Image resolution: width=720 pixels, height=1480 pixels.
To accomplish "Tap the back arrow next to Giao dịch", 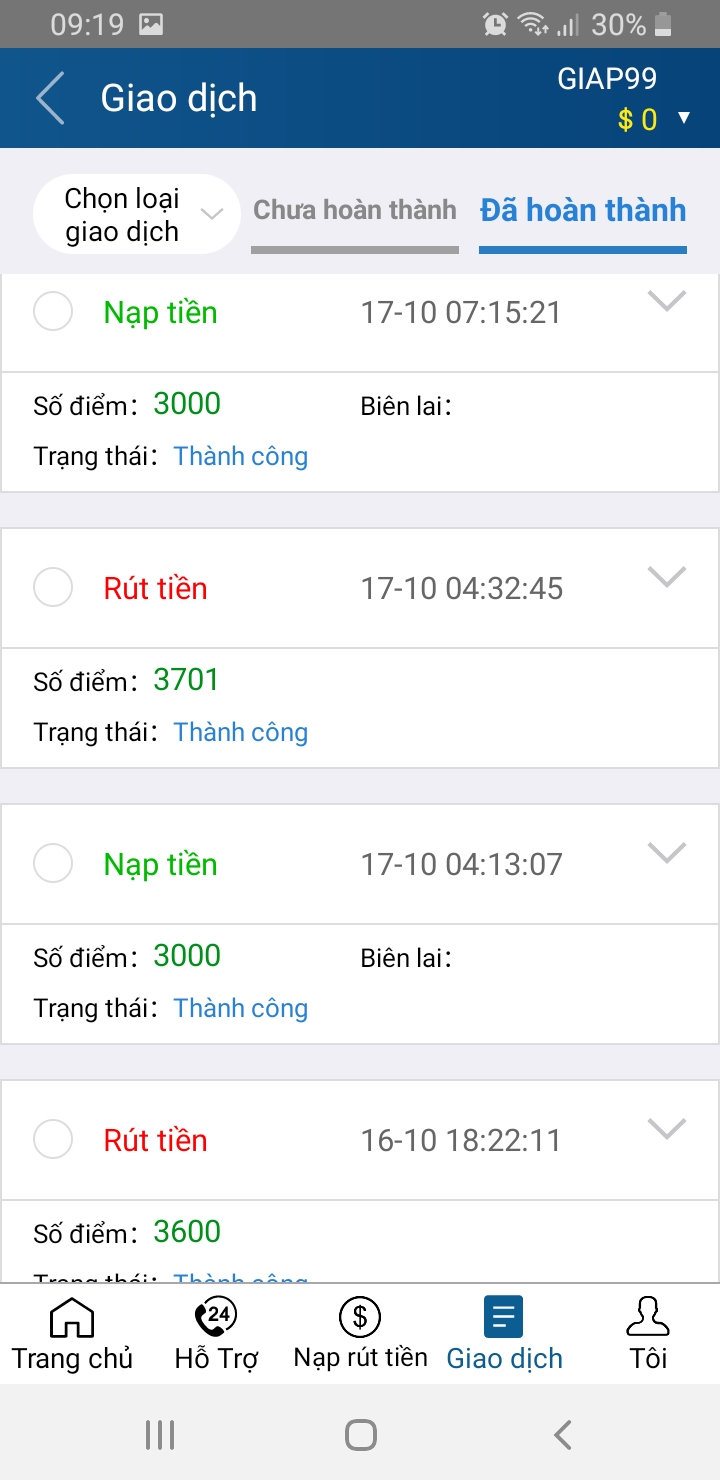I will point(50,98).
